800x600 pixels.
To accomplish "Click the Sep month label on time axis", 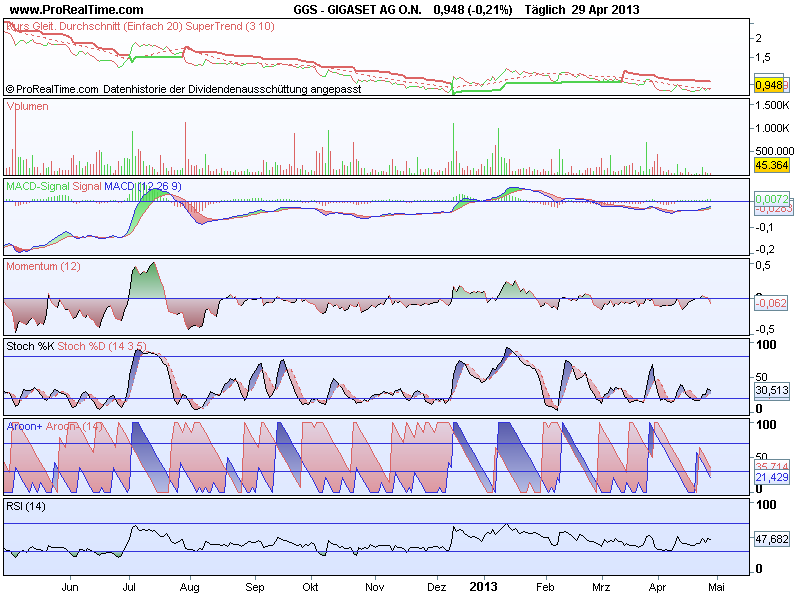I will click(x=255, y=587).
